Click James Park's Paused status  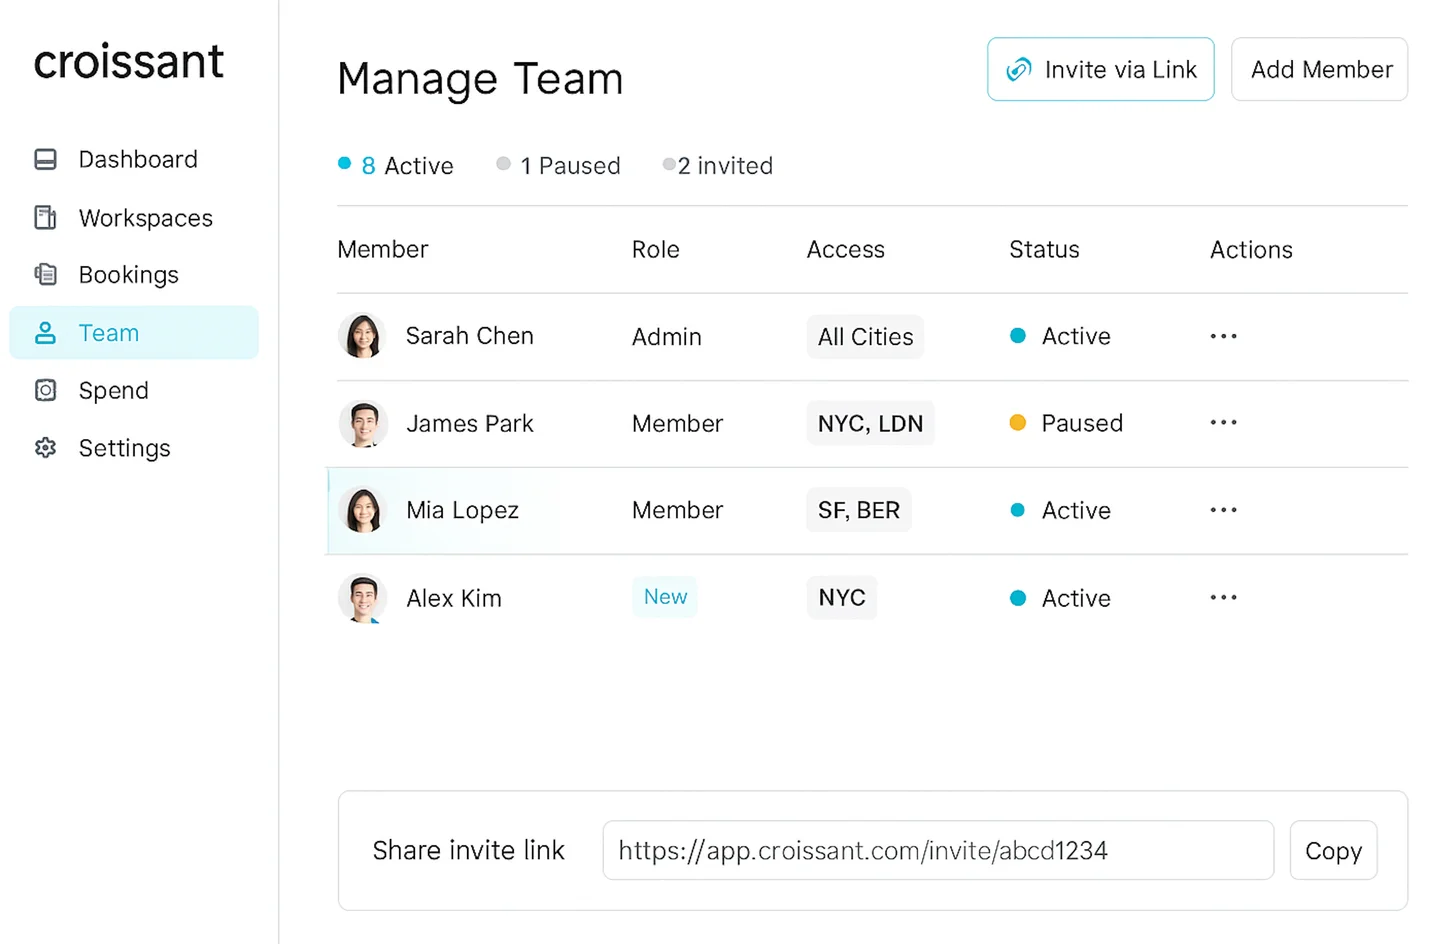point(1066,423)
